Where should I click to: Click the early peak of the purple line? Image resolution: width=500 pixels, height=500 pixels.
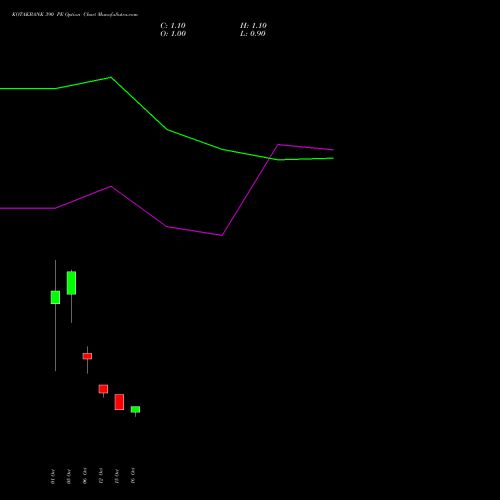(111, 186)
